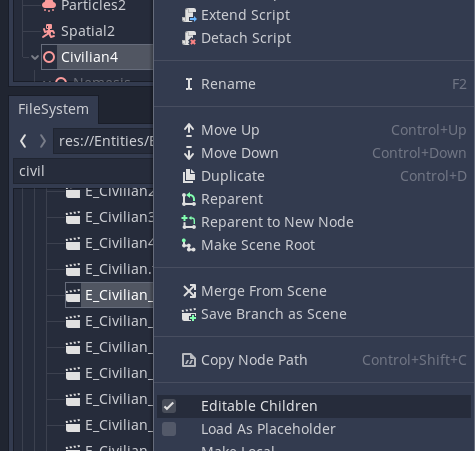The image size is (475, 451).
Task: Click the Control+D shortcut text
Action: coord(433,176)
